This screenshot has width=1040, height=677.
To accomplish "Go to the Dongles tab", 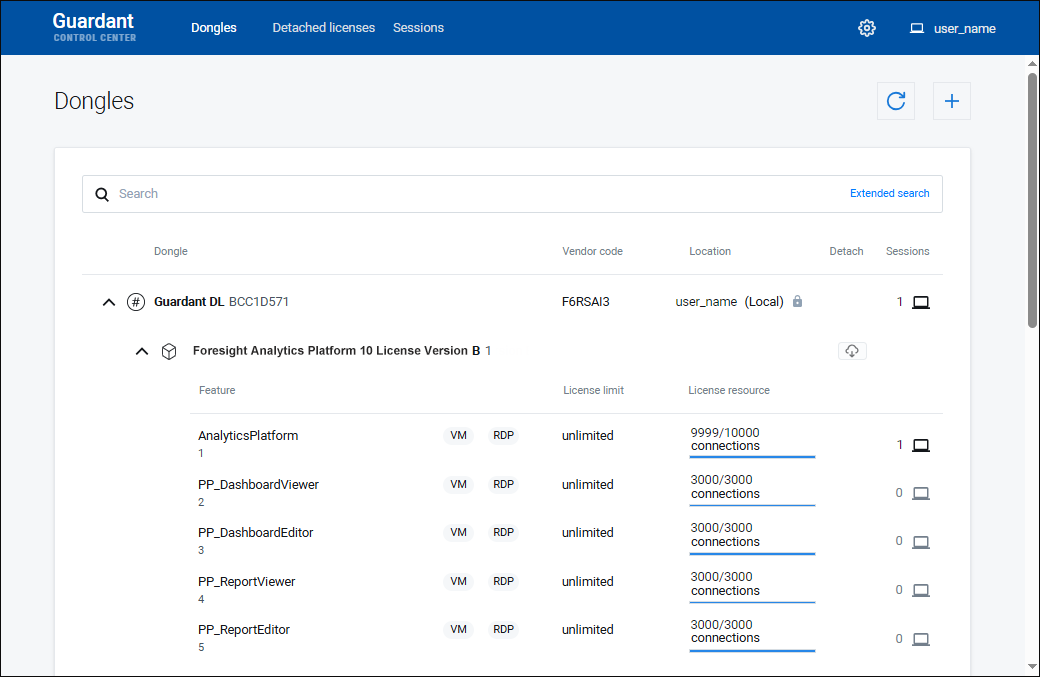I will (214, 28).
